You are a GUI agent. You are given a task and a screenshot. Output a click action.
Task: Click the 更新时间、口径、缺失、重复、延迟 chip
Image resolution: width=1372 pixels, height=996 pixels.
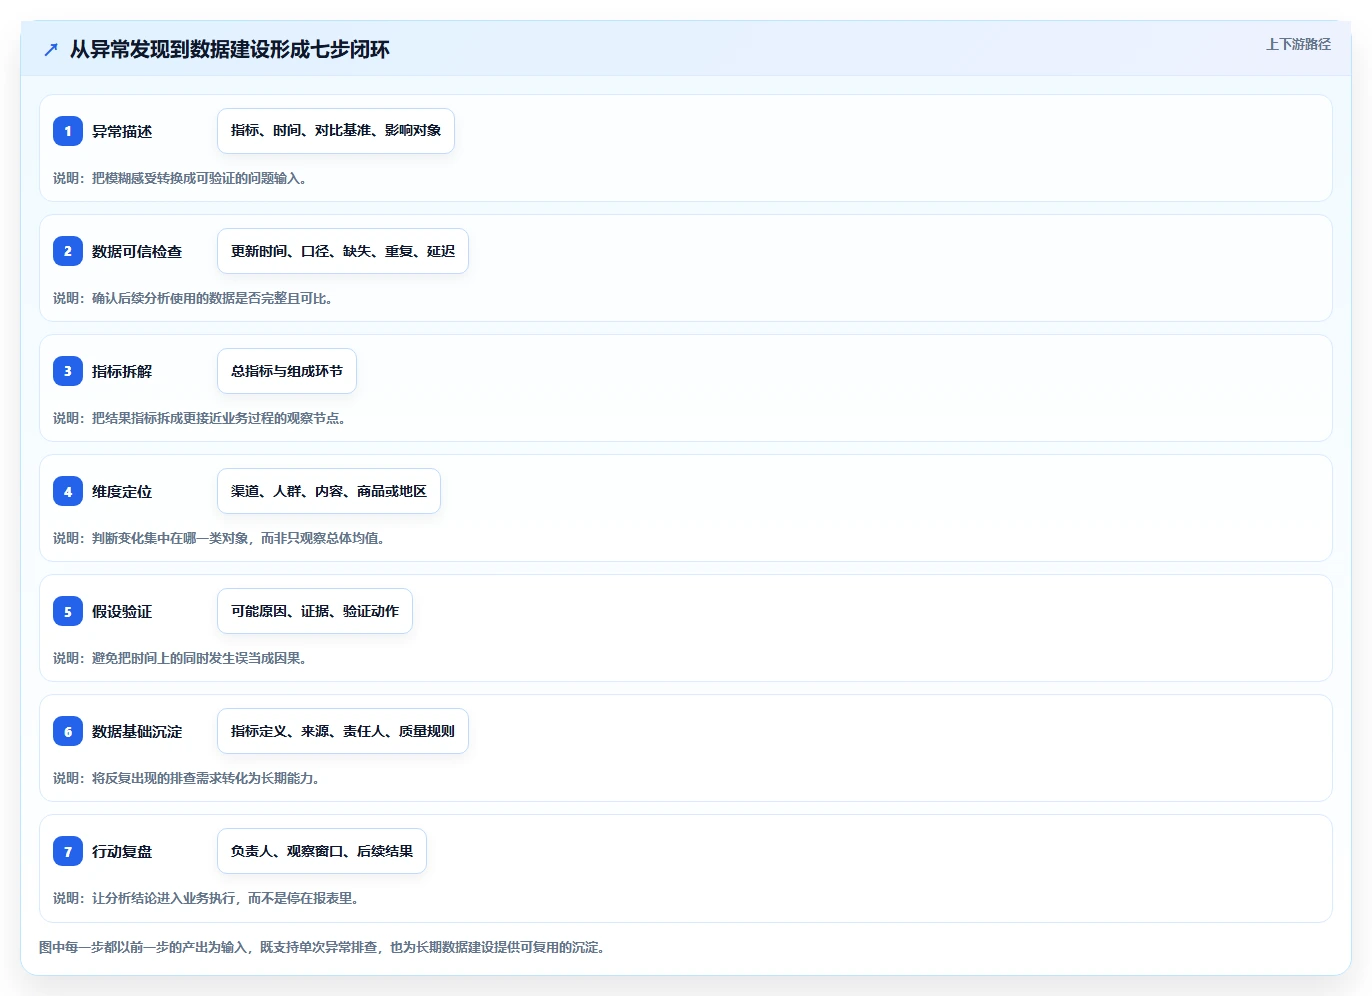(343, 251)
